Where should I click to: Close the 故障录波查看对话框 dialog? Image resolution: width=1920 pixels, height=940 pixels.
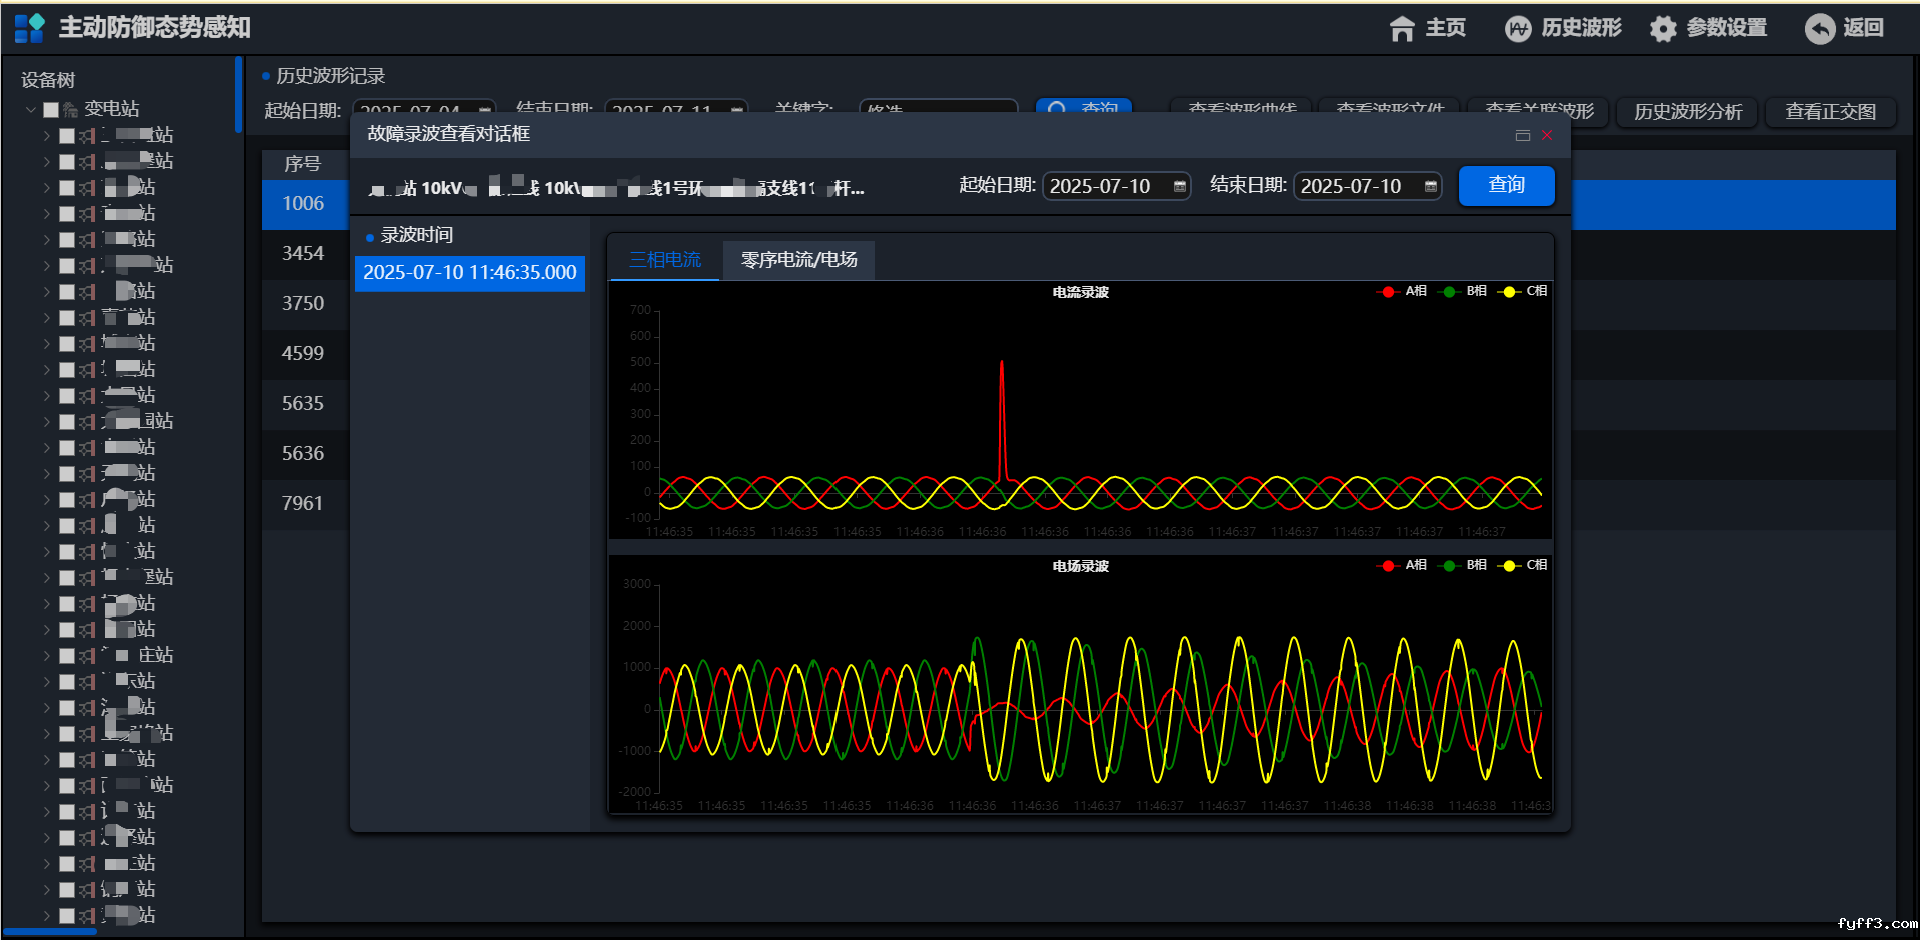coord(1547,135)
